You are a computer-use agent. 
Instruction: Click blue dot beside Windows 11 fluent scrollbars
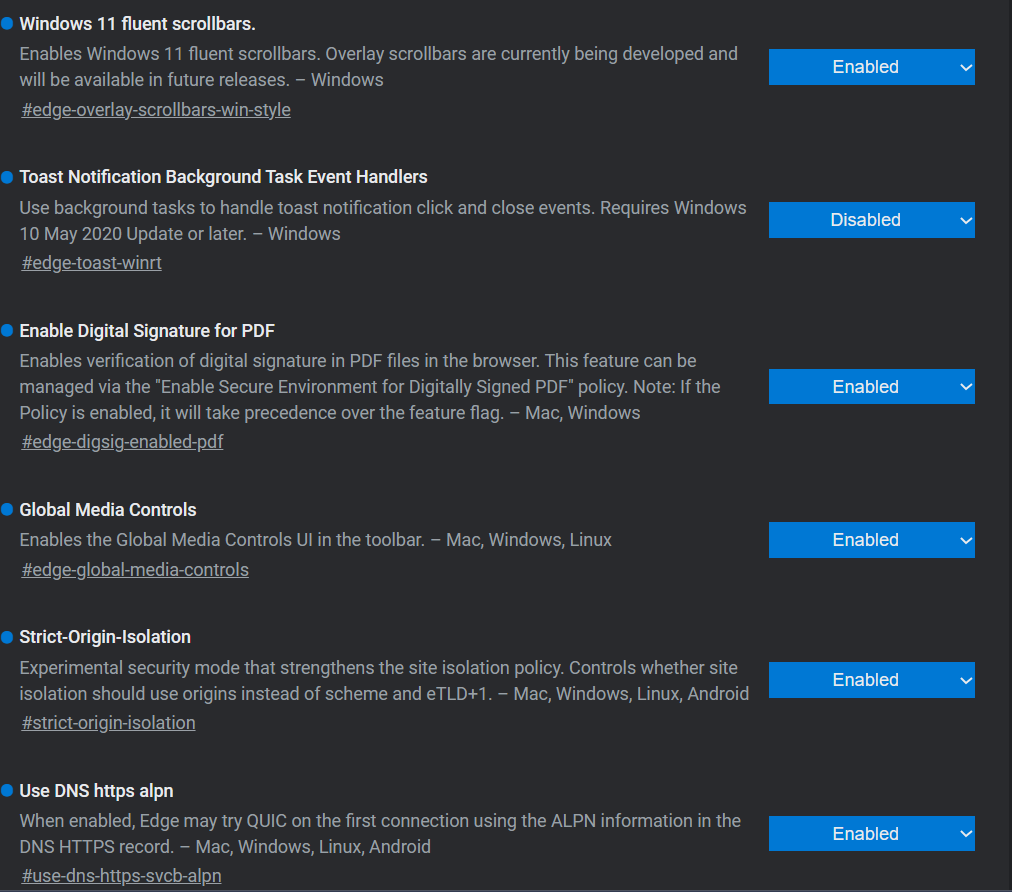7,24
